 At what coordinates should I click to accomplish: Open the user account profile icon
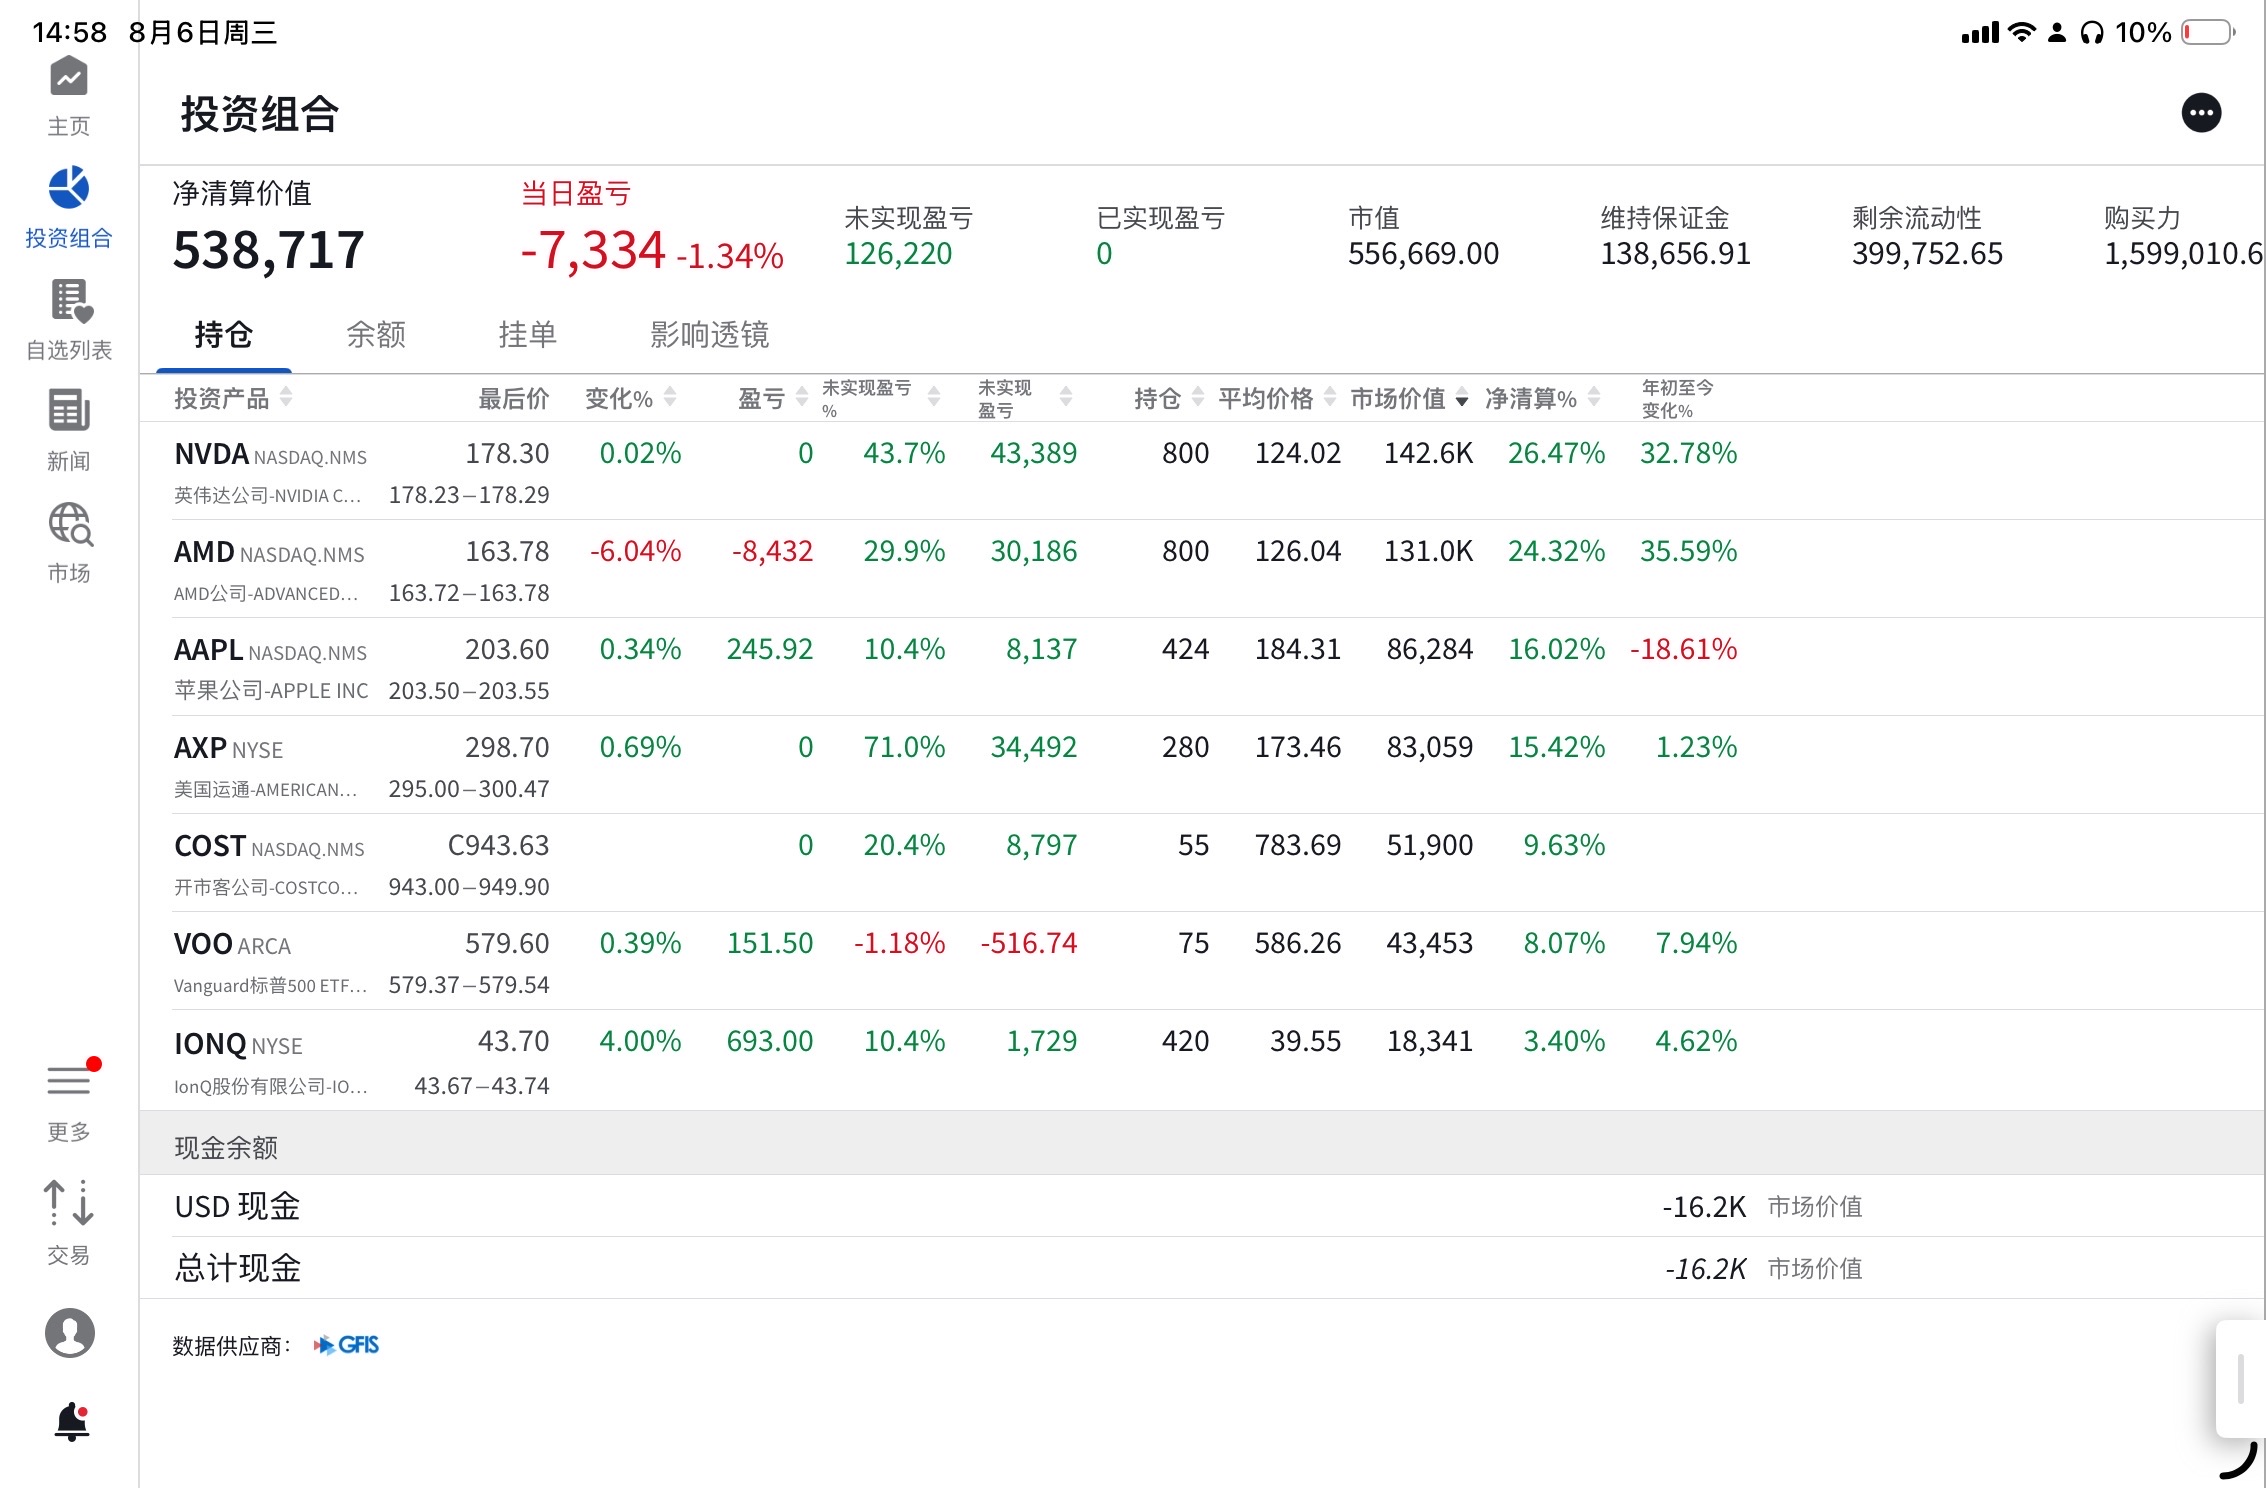(70, 1332)
